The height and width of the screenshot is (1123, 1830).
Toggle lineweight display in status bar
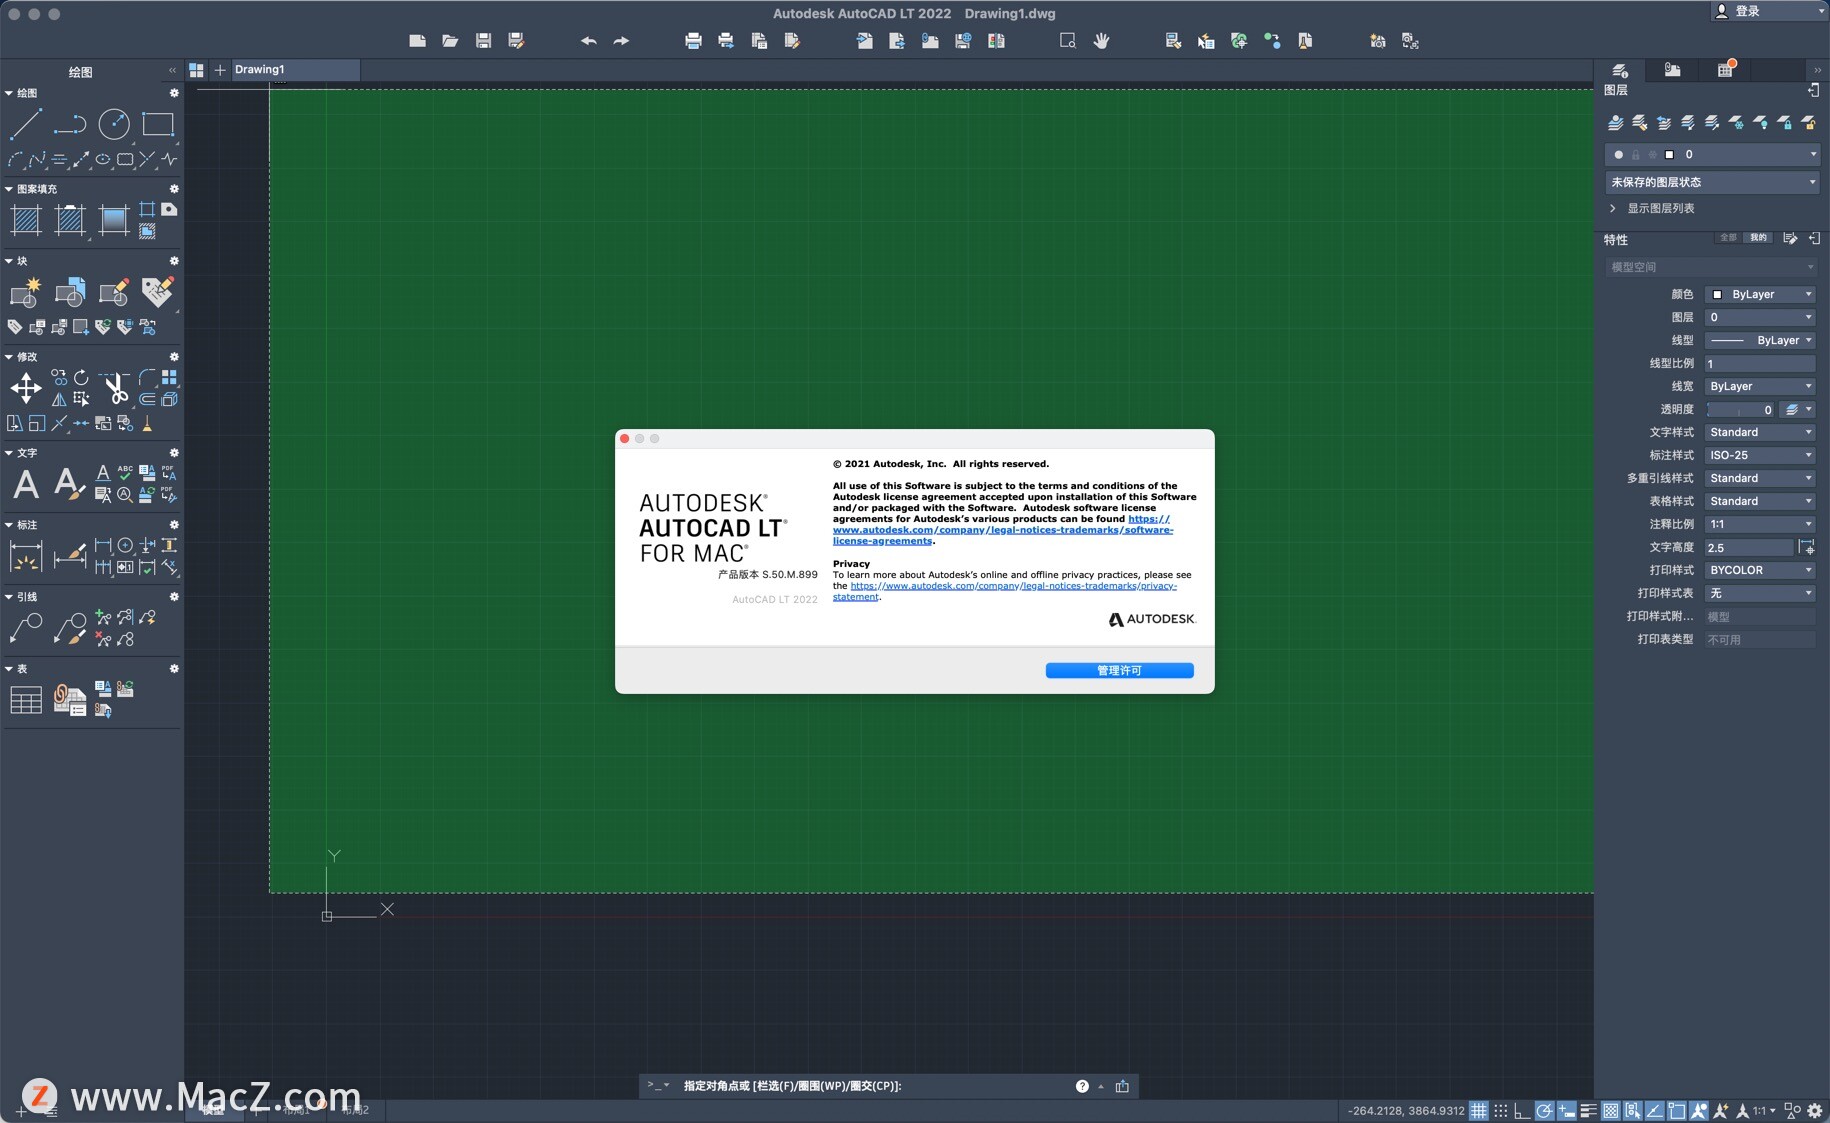[x=1588, y=1111]
